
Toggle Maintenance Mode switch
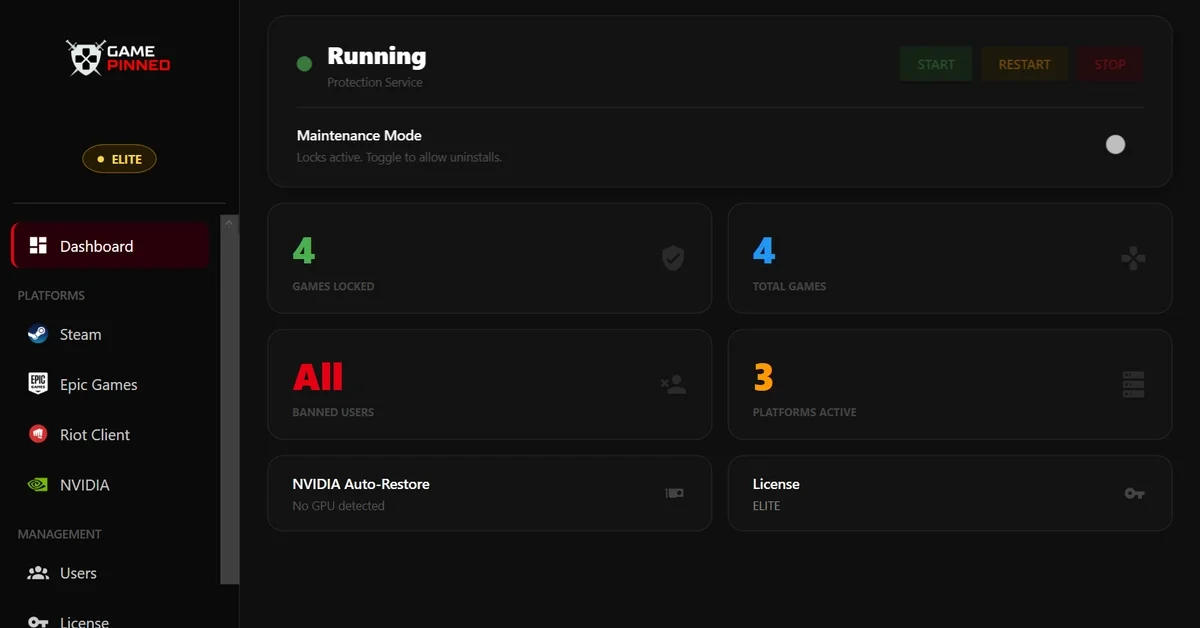(1115, 145)
